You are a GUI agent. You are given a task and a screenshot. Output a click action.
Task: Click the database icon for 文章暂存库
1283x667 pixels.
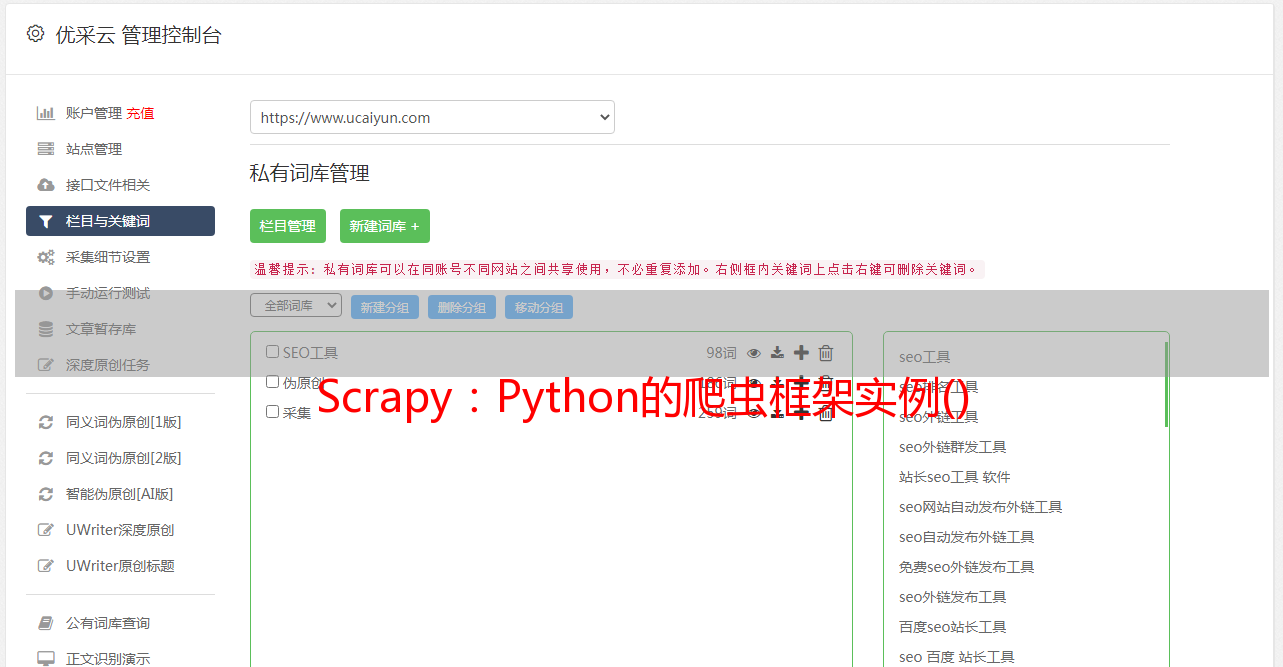tap(46, 329)
